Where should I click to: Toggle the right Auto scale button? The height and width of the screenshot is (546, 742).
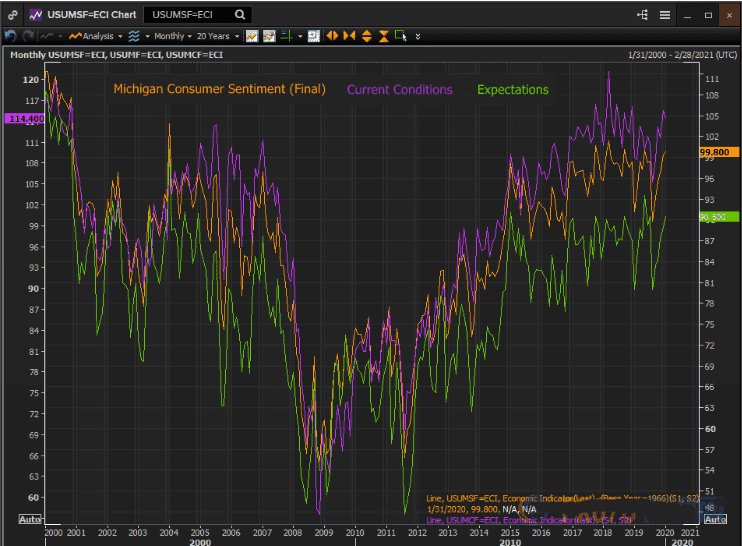tap(716, 519)
